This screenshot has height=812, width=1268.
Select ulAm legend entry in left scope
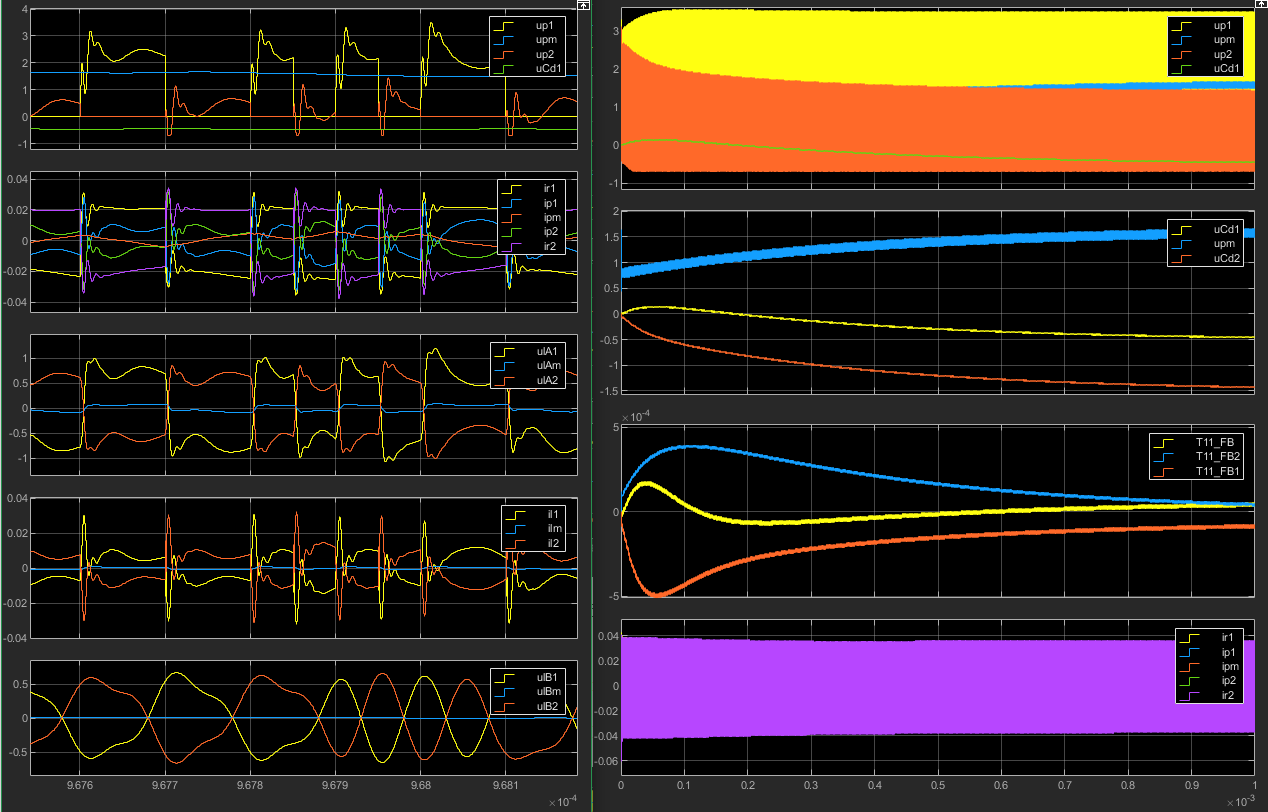click(x=530, y=366)
